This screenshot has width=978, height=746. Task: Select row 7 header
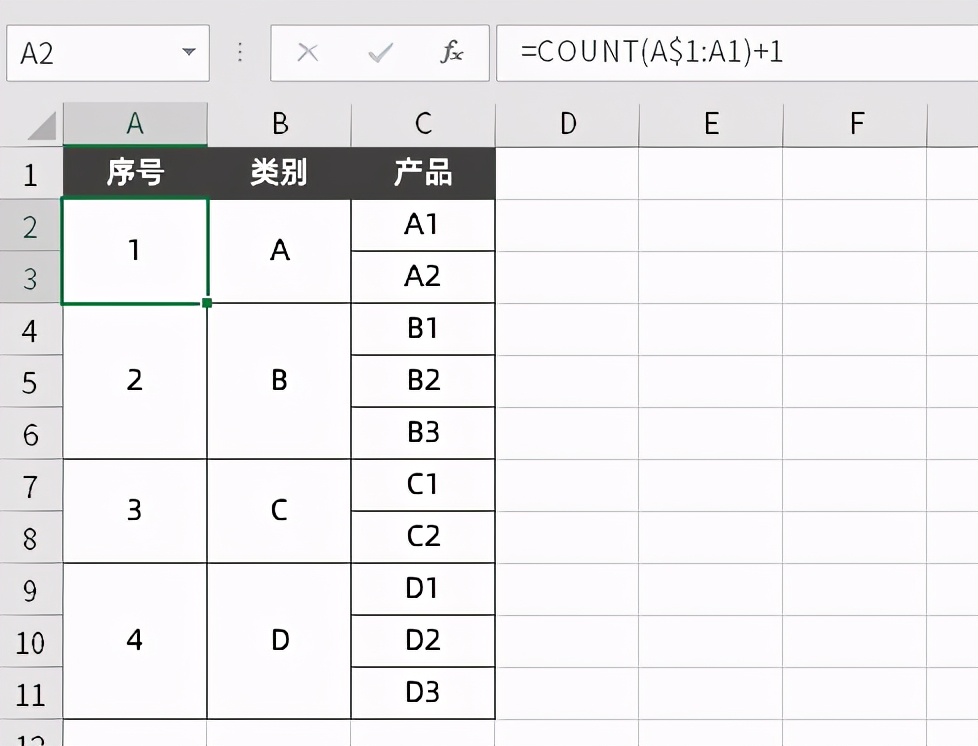tap(31, 486)
